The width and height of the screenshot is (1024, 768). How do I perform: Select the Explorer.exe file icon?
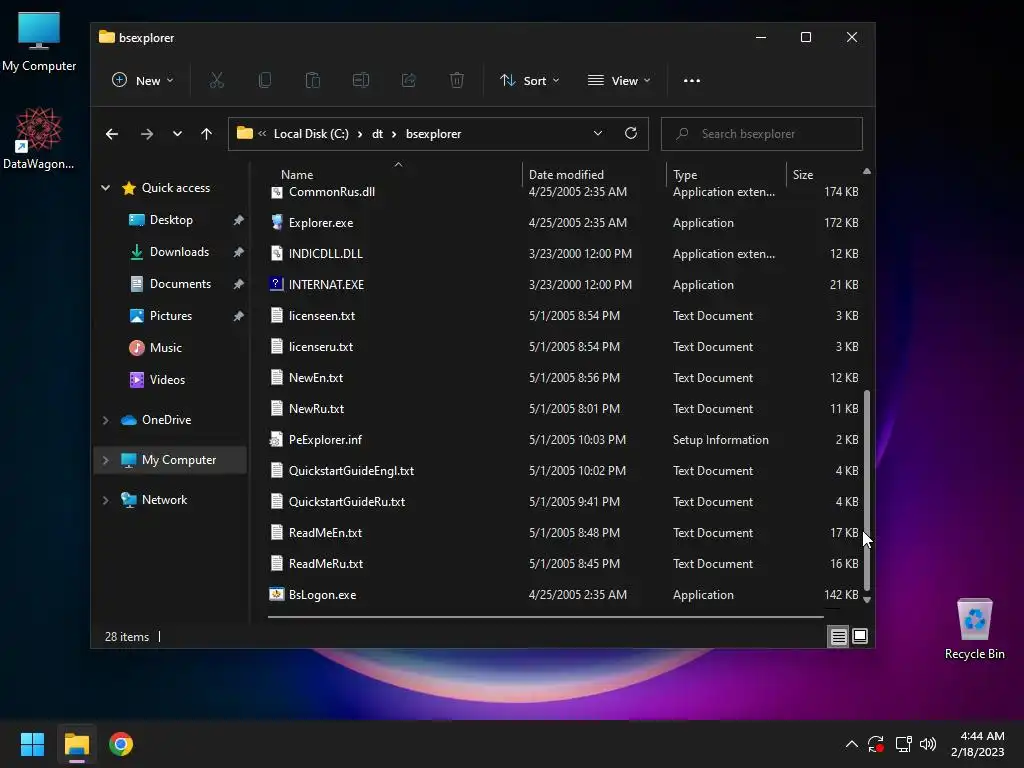[x=277, y=222]
